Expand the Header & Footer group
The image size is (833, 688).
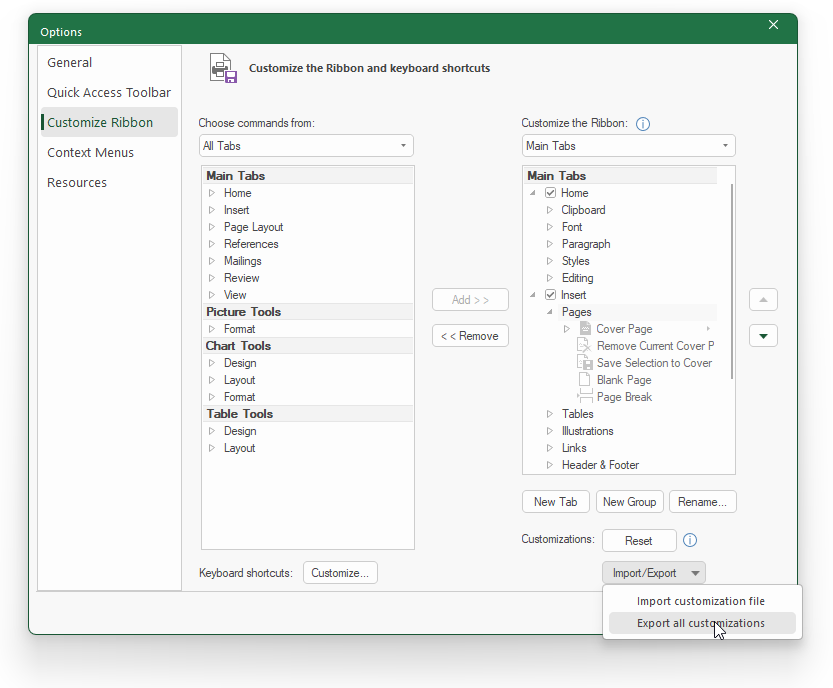point(550,465)
